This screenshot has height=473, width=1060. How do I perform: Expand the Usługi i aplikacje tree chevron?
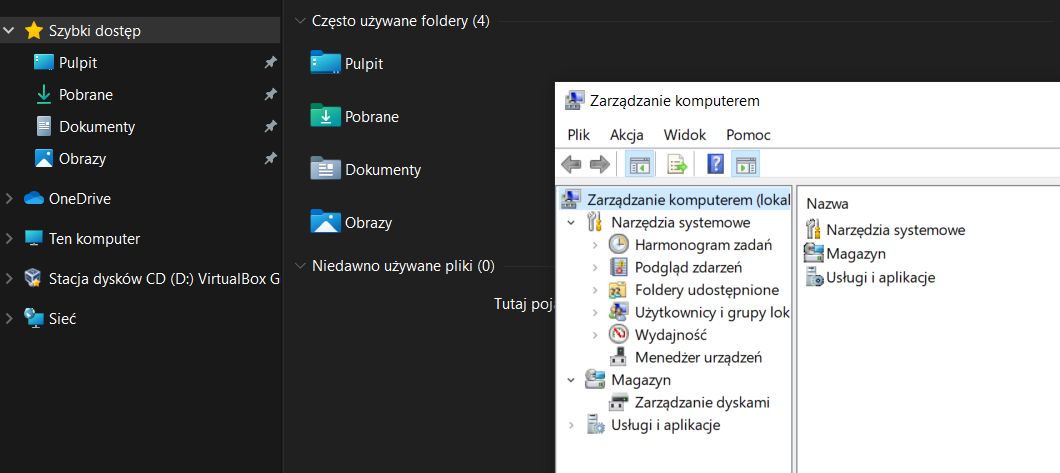[x=572, y=425]
